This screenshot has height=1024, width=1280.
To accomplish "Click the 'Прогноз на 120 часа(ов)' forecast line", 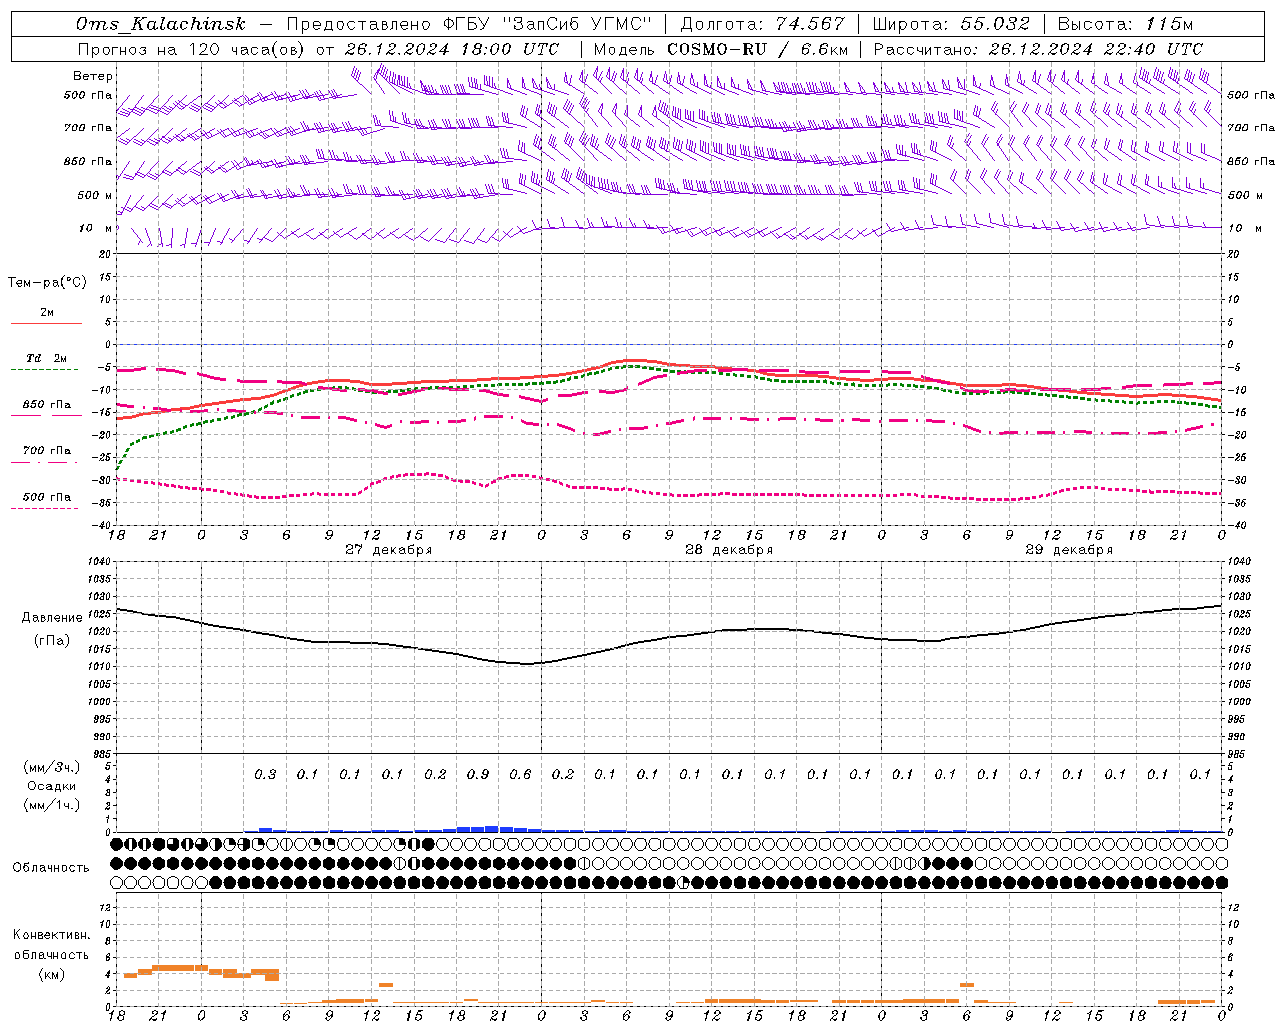I will click(x=318, y=49).
